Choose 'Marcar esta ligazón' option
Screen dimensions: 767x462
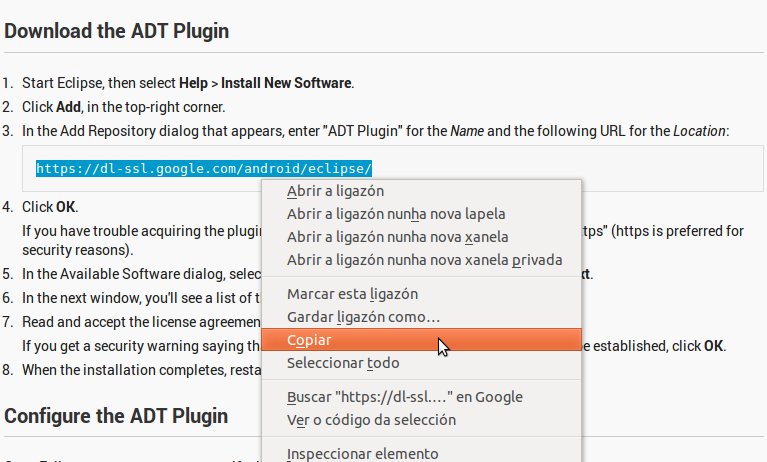[422, 294]
